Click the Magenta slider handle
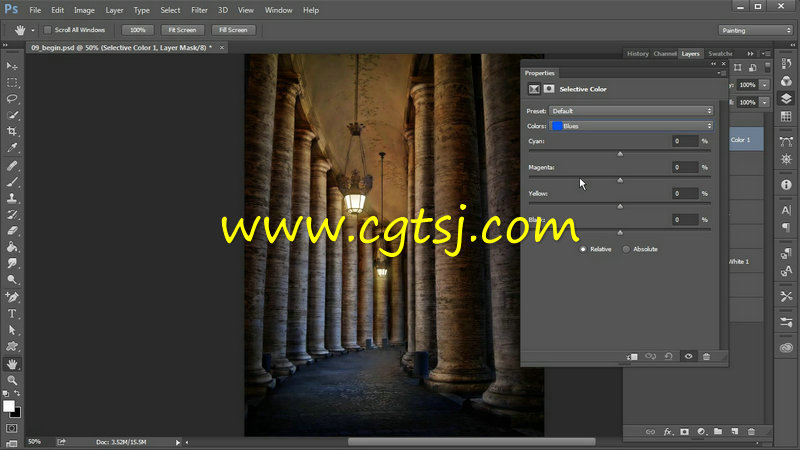Image resolution: width=800 pixels, height=450 pixels. pyautogui.click(x=620, y=180)
